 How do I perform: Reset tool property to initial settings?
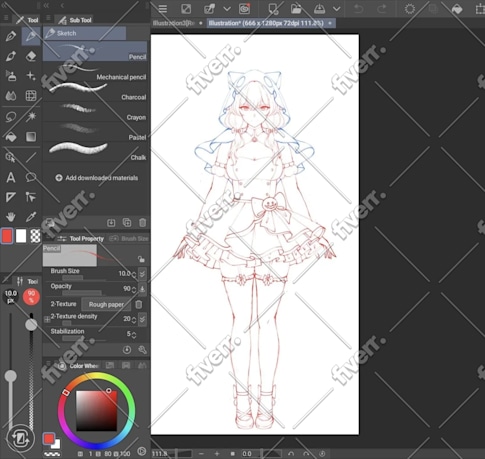(x=127, y=350)
